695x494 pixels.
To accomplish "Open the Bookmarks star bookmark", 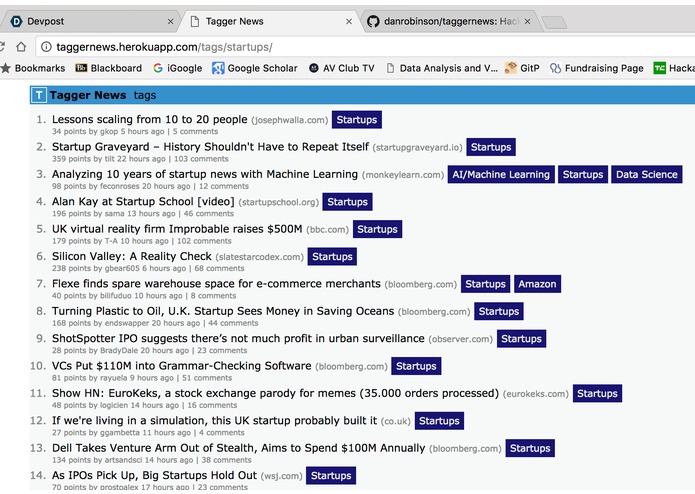I will pos(33,68).
